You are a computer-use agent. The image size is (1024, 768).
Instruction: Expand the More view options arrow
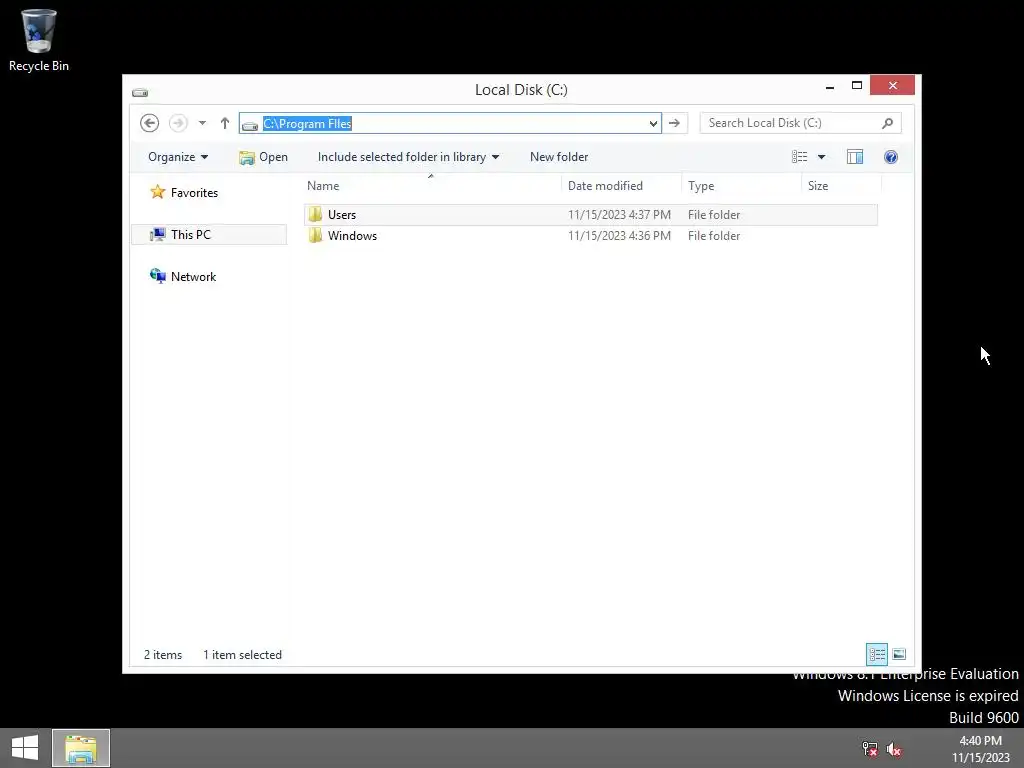coord(822,157)
